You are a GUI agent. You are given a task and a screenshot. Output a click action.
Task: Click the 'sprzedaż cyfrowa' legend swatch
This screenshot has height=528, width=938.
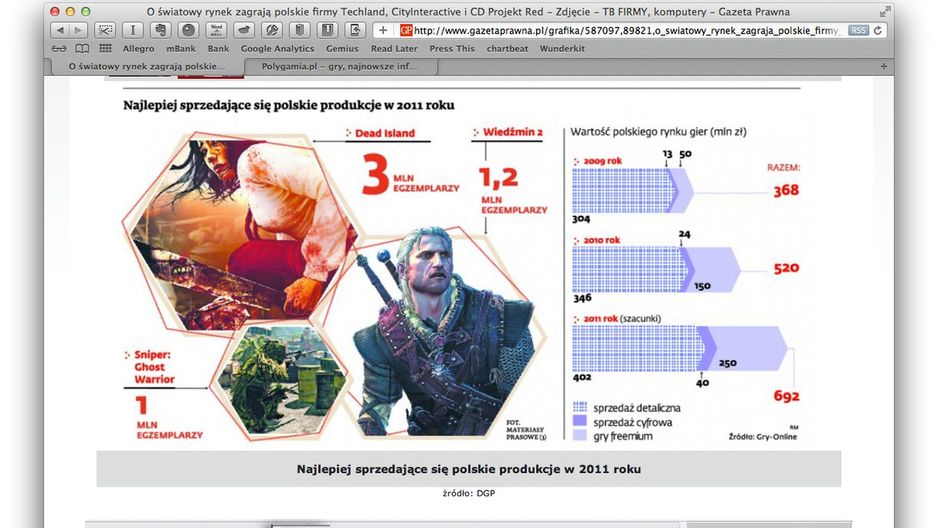(580, 422)
